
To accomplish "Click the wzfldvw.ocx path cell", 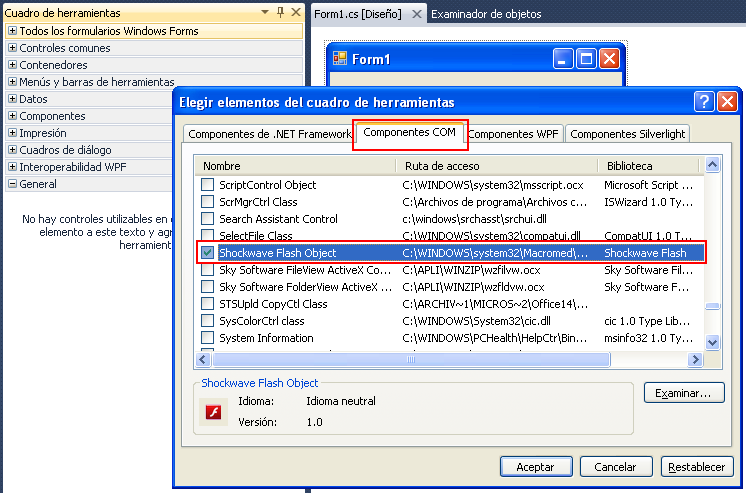I will pos(473,287).
